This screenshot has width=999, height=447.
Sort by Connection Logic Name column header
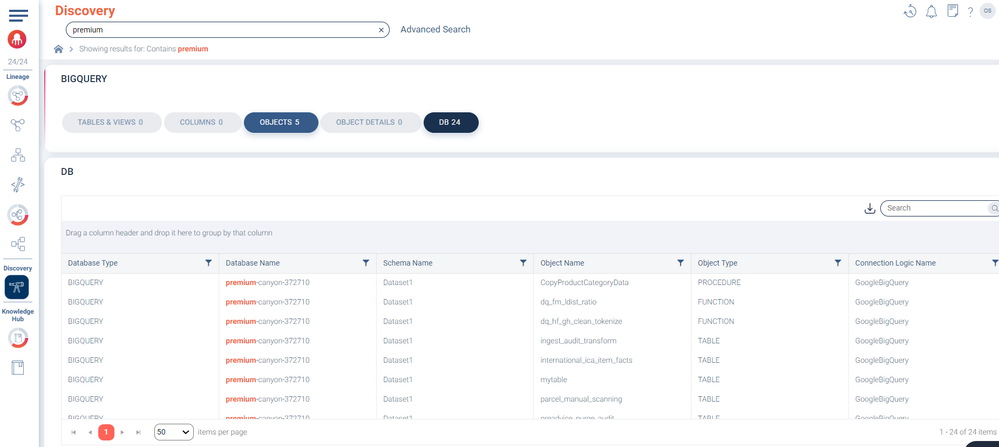point(895,263)
